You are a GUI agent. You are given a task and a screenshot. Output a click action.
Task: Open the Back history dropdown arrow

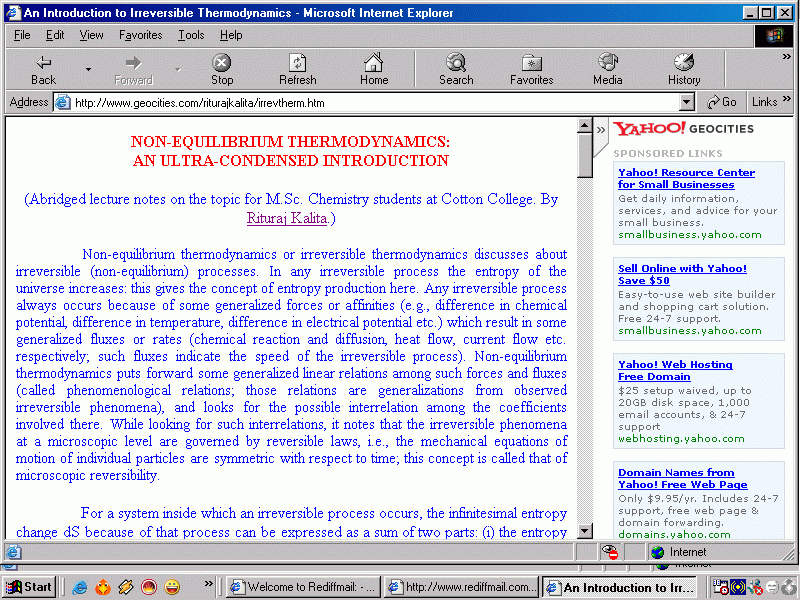coord(88,69)
